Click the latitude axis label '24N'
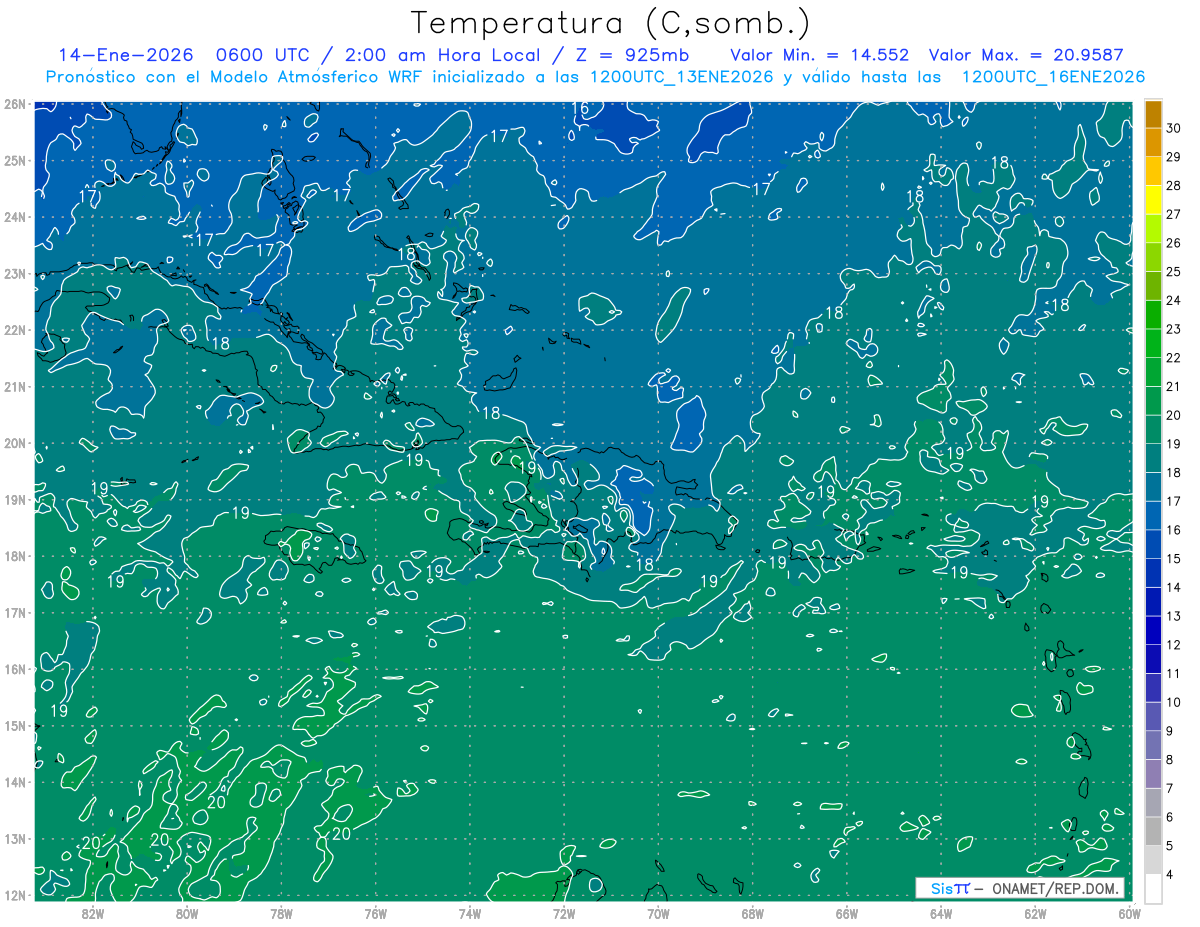Screen dimensions: 1200x927 click(x=15, y=217)
